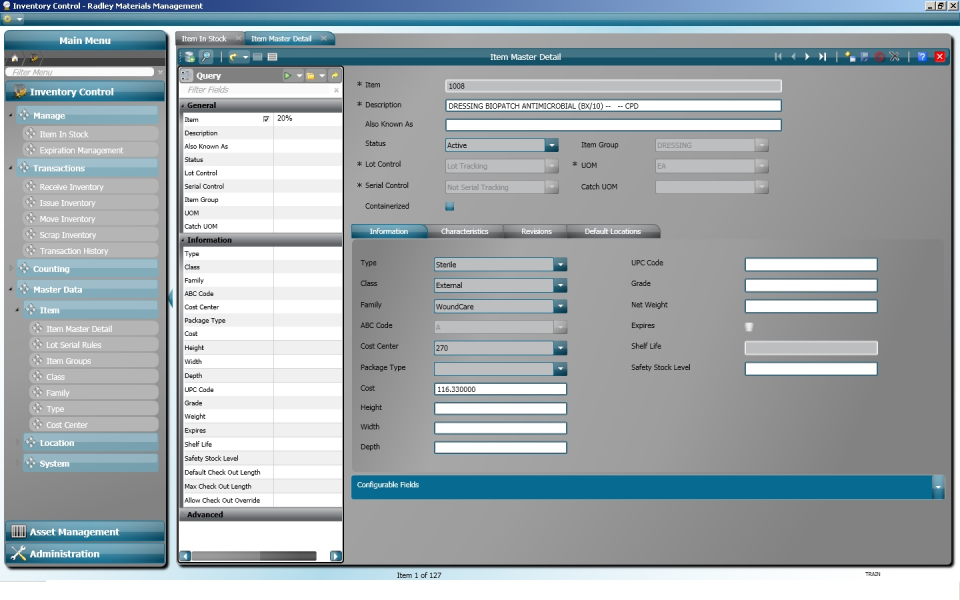Navigate to the last record with the skip-forward icon
The image size is (960, 600).
(823, 57)
